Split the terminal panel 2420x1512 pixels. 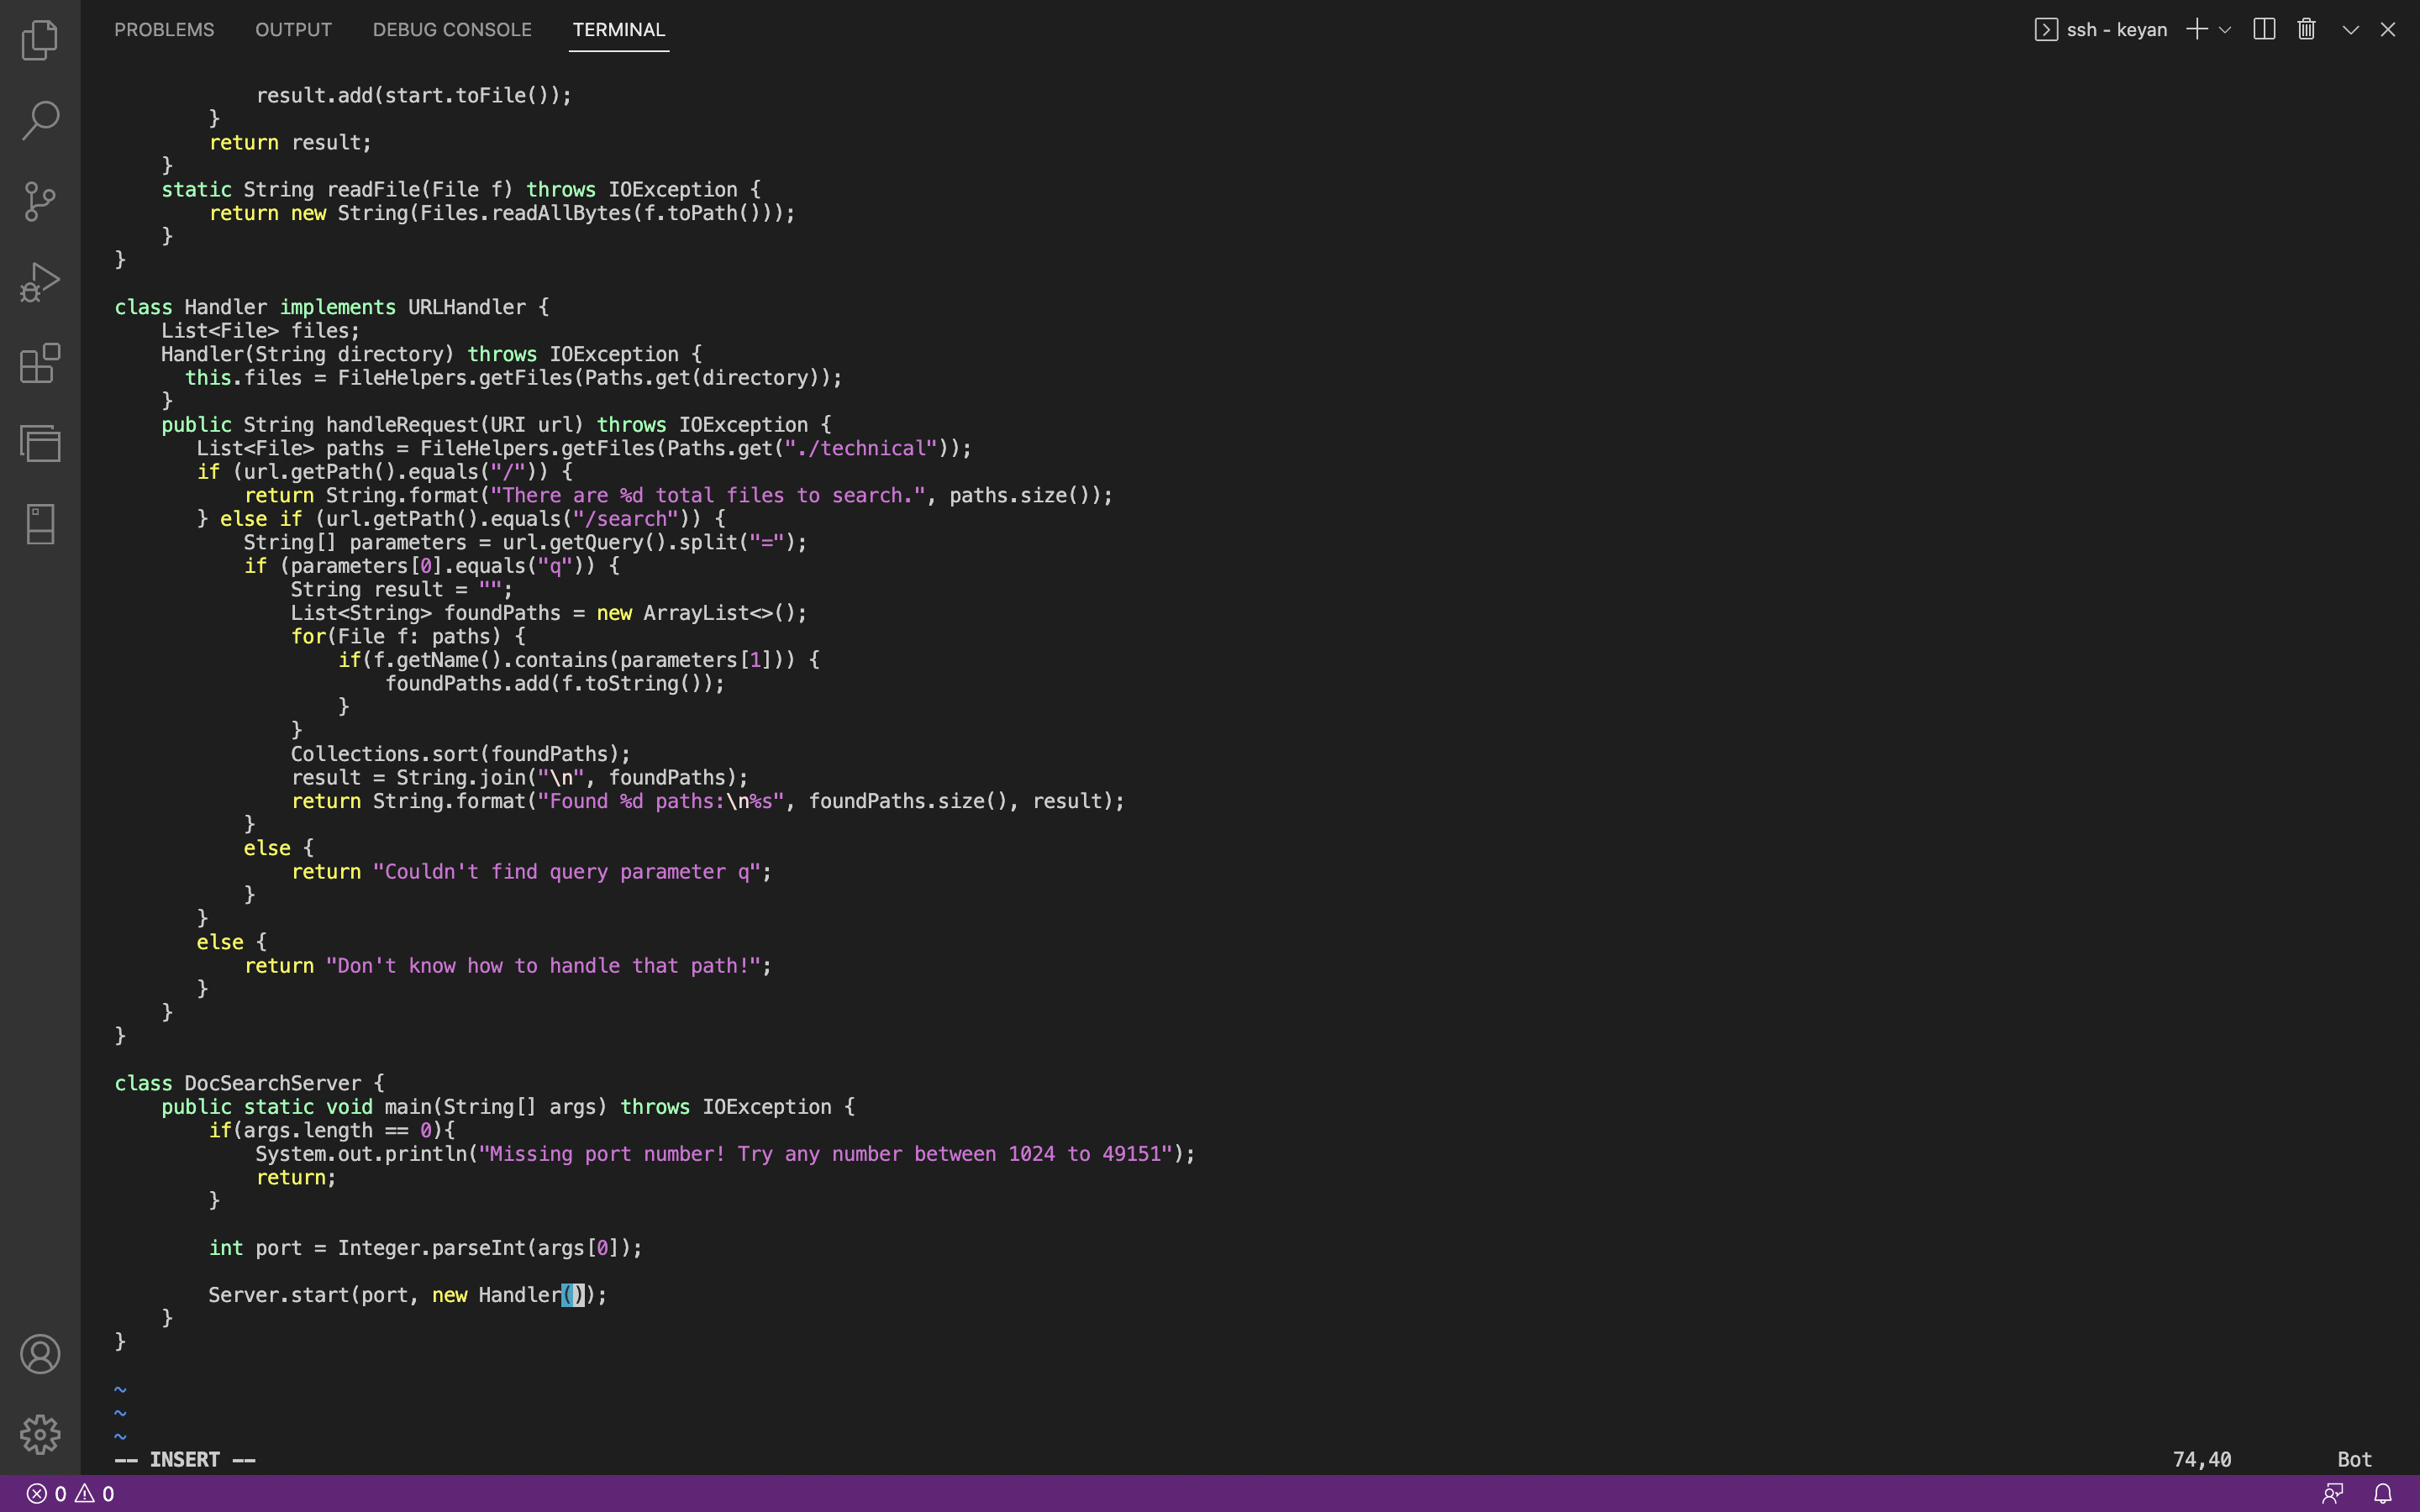point(2264,29)
